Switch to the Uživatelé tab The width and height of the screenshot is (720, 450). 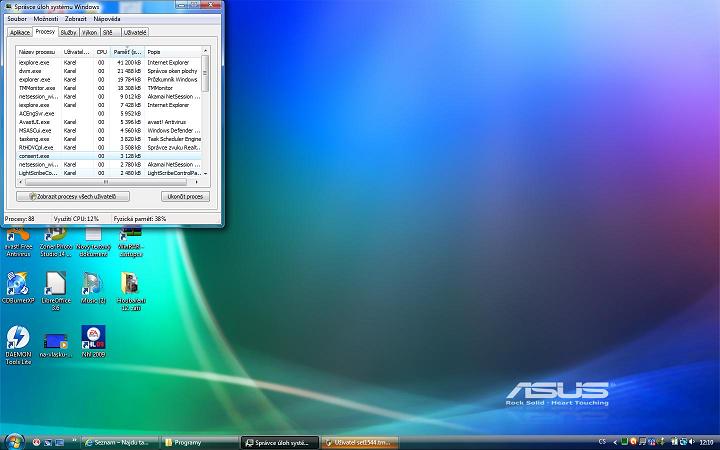click(x=135, y=33)
